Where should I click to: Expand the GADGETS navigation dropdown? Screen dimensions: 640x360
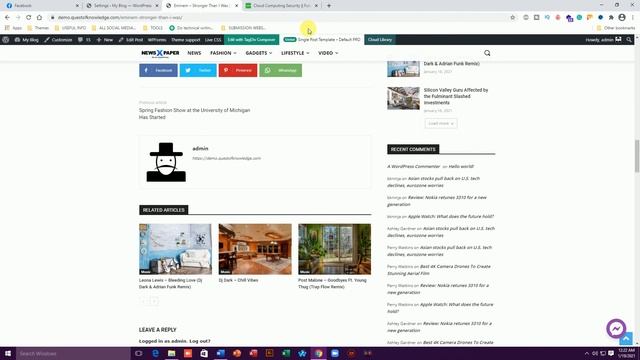point(259,53)
